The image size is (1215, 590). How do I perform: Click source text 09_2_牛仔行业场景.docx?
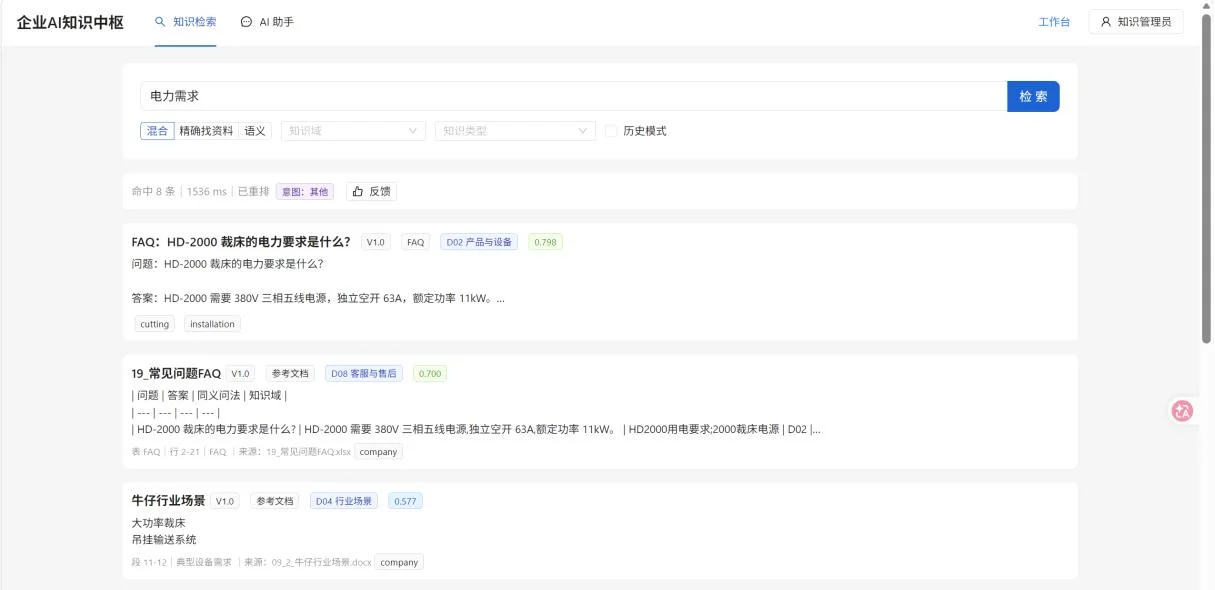click(321, 562)
